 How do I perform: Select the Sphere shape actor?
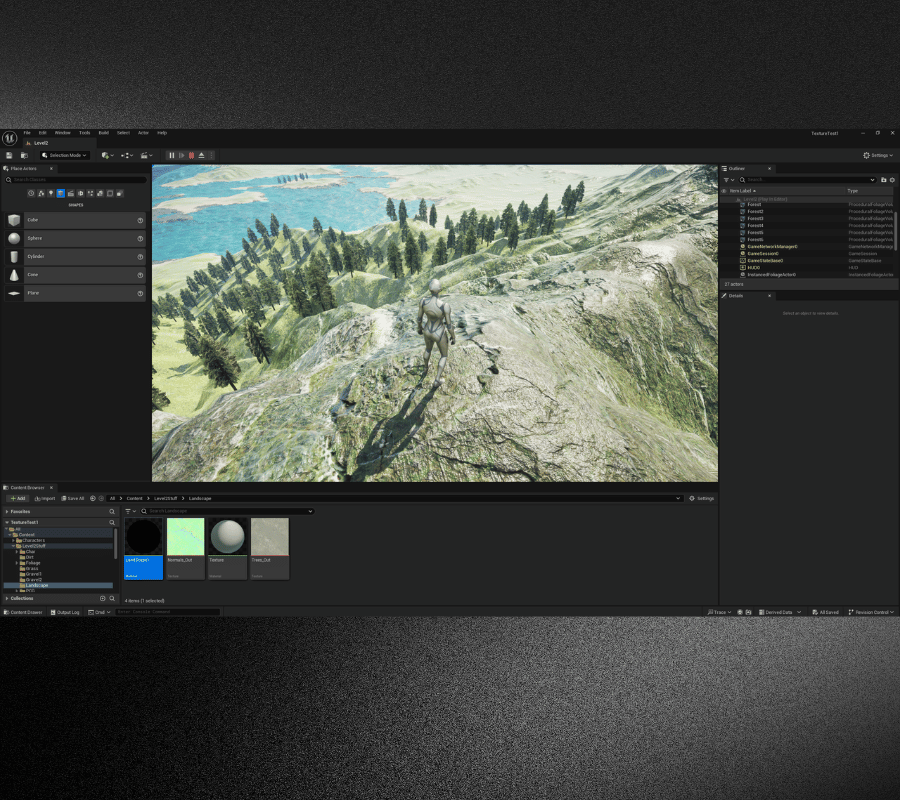(75, 239)
